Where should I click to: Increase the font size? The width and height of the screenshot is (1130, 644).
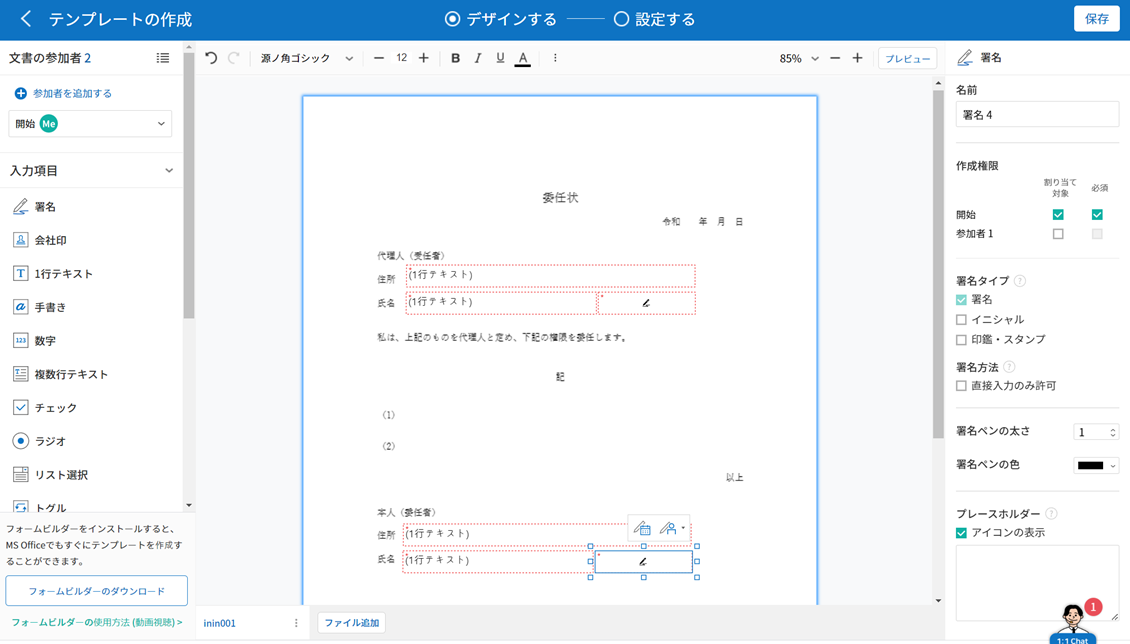click(x=424, y=58)
